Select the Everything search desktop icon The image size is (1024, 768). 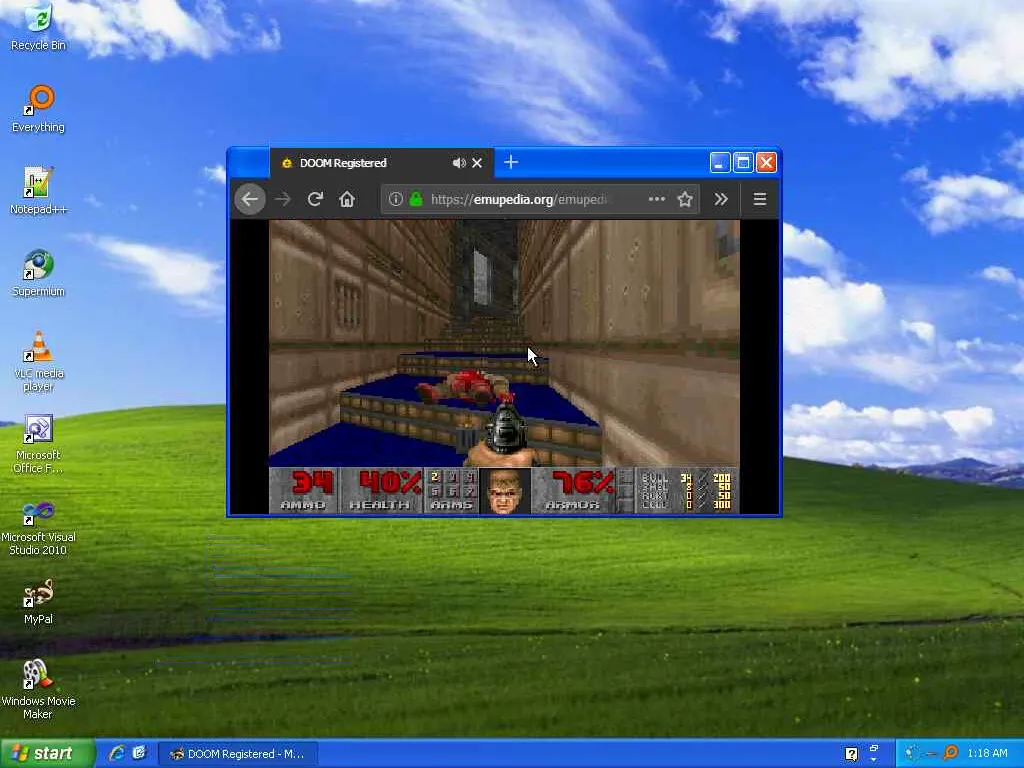(x=38, y=109)
